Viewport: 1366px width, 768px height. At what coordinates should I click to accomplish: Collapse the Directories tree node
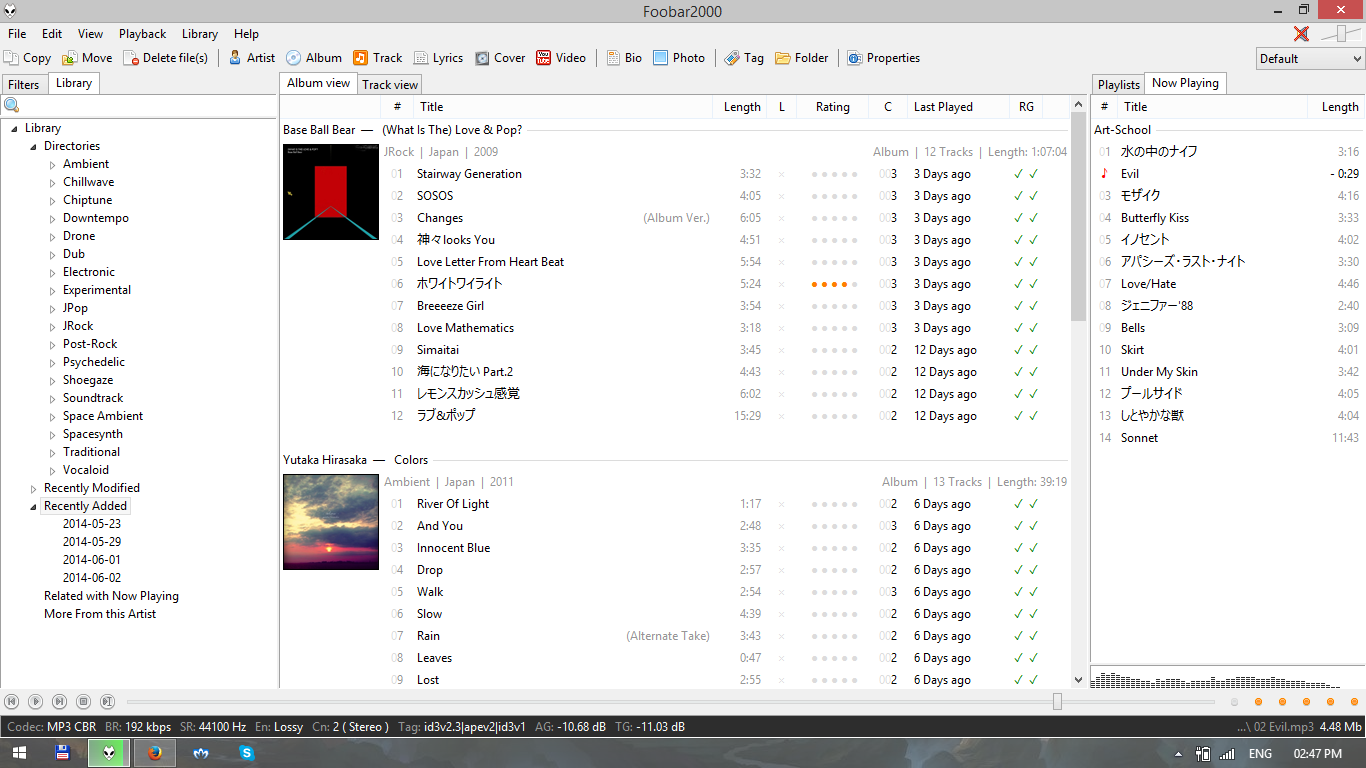tap(34, 146)
